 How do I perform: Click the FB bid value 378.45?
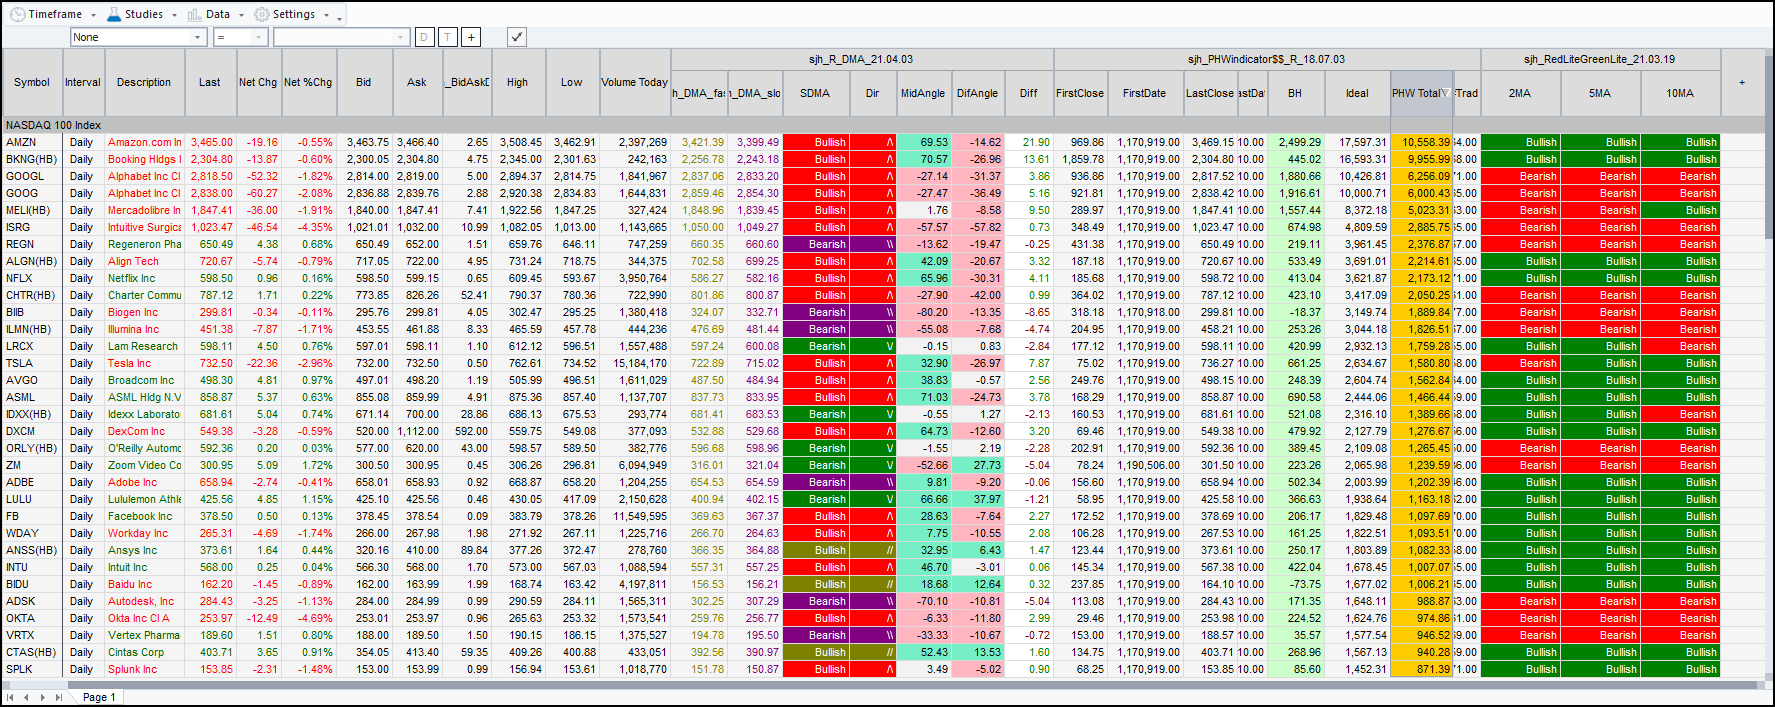pos(364,516)
